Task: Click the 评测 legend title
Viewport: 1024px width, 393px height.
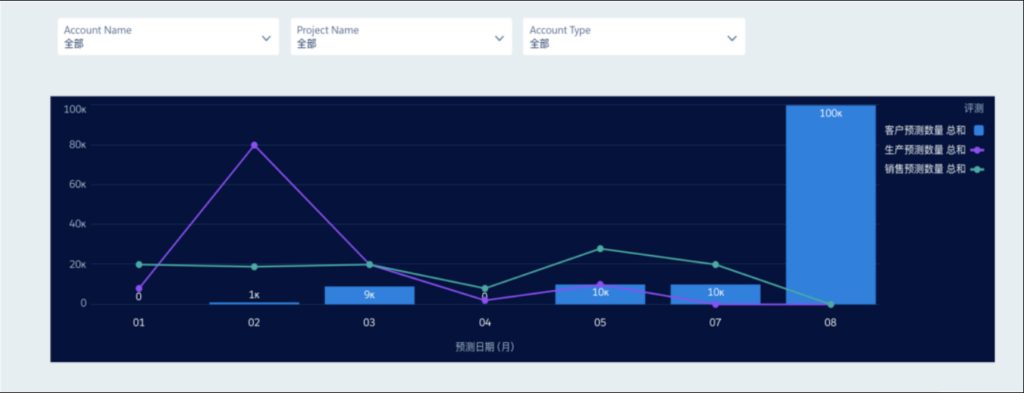Action: (974, 108)
